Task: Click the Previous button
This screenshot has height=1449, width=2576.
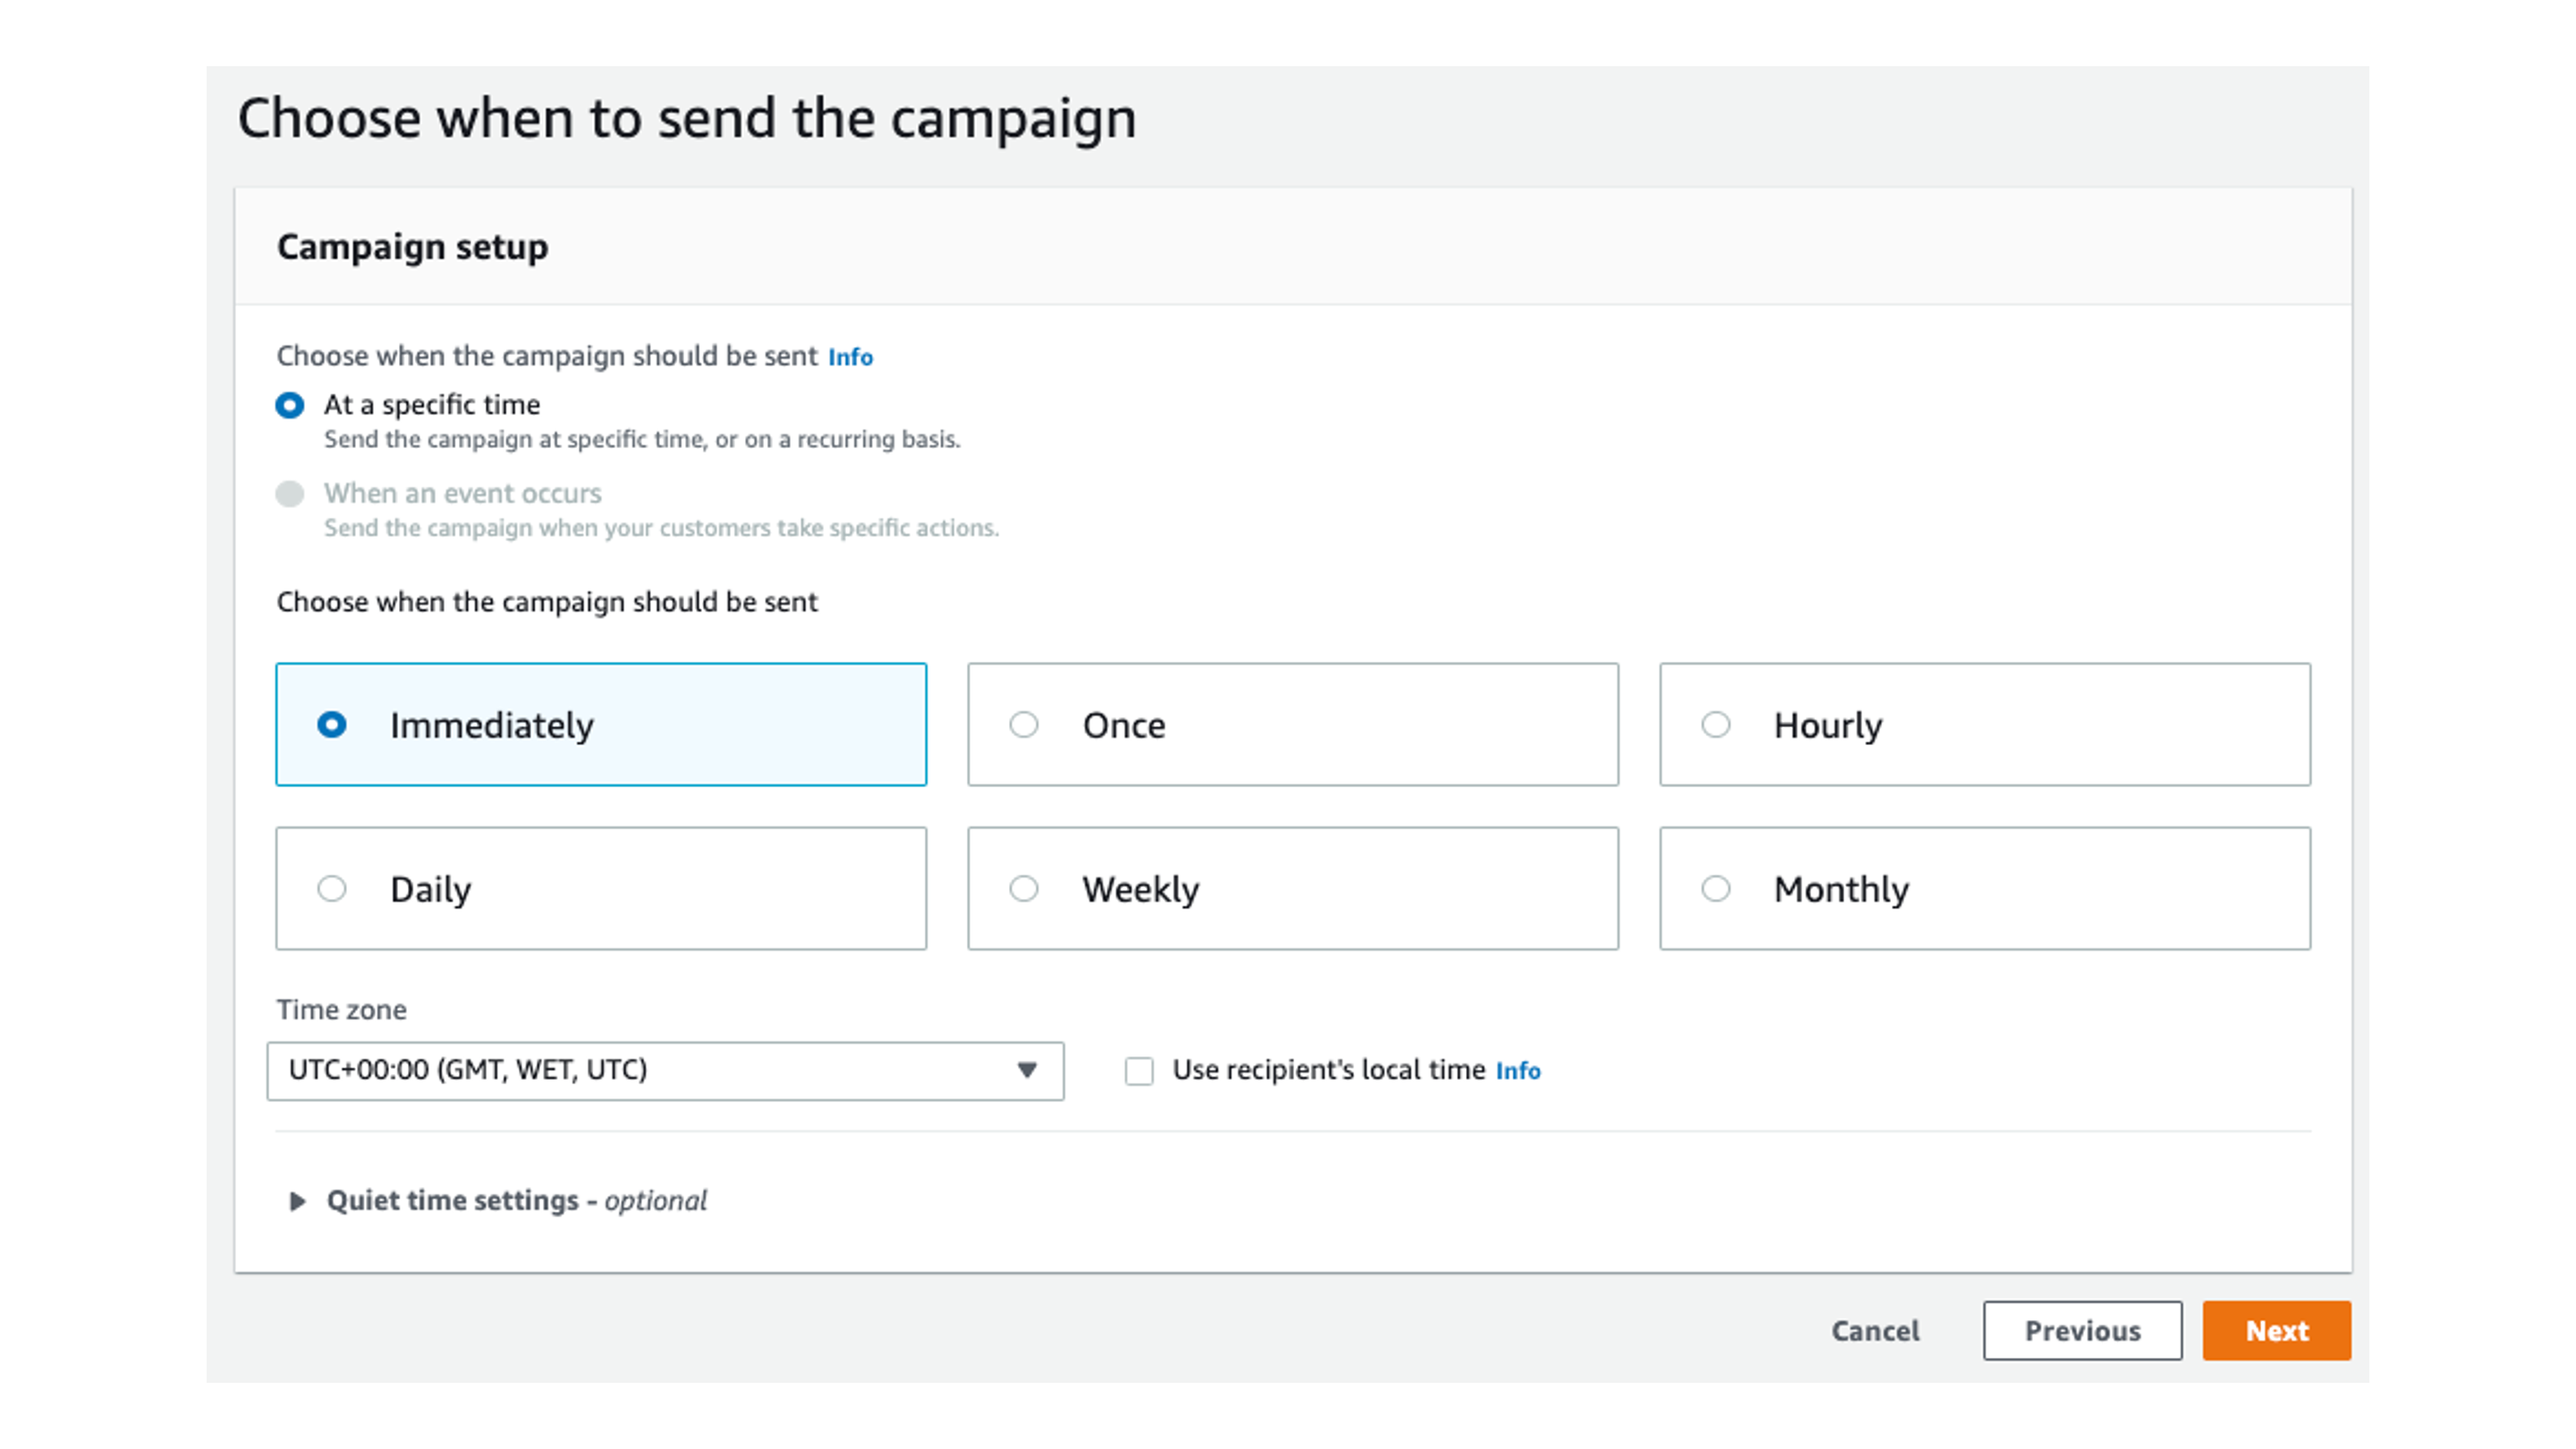Action: [x=2082, y=1330]
